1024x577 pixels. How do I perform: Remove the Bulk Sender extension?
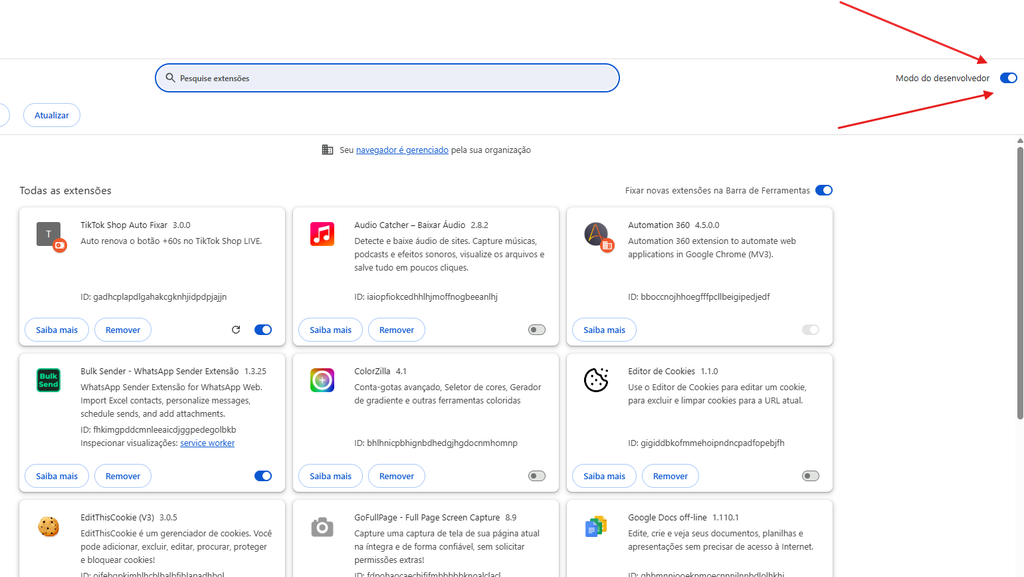click(123, 476)
